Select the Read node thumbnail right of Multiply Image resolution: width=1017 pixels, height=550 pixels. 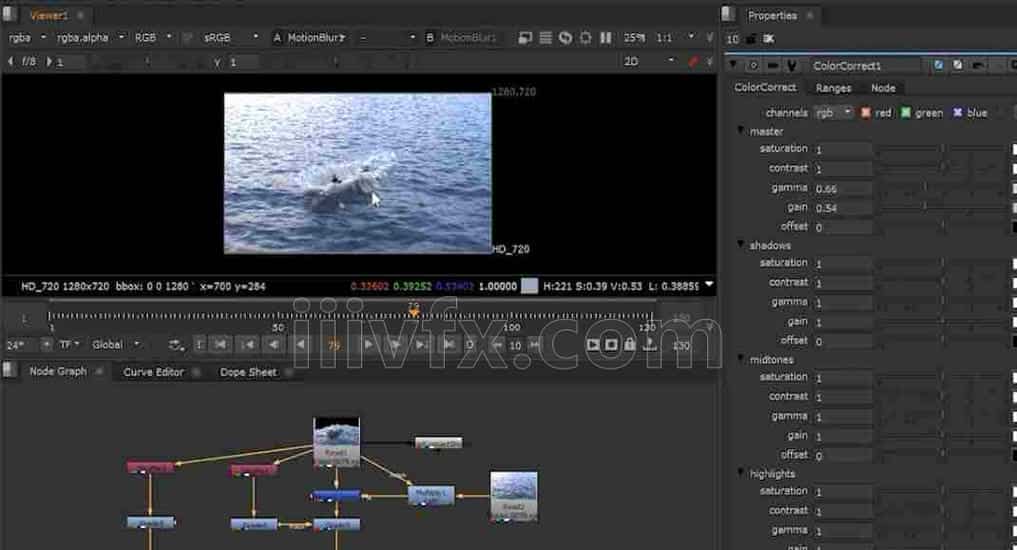(x=514, y=496)
